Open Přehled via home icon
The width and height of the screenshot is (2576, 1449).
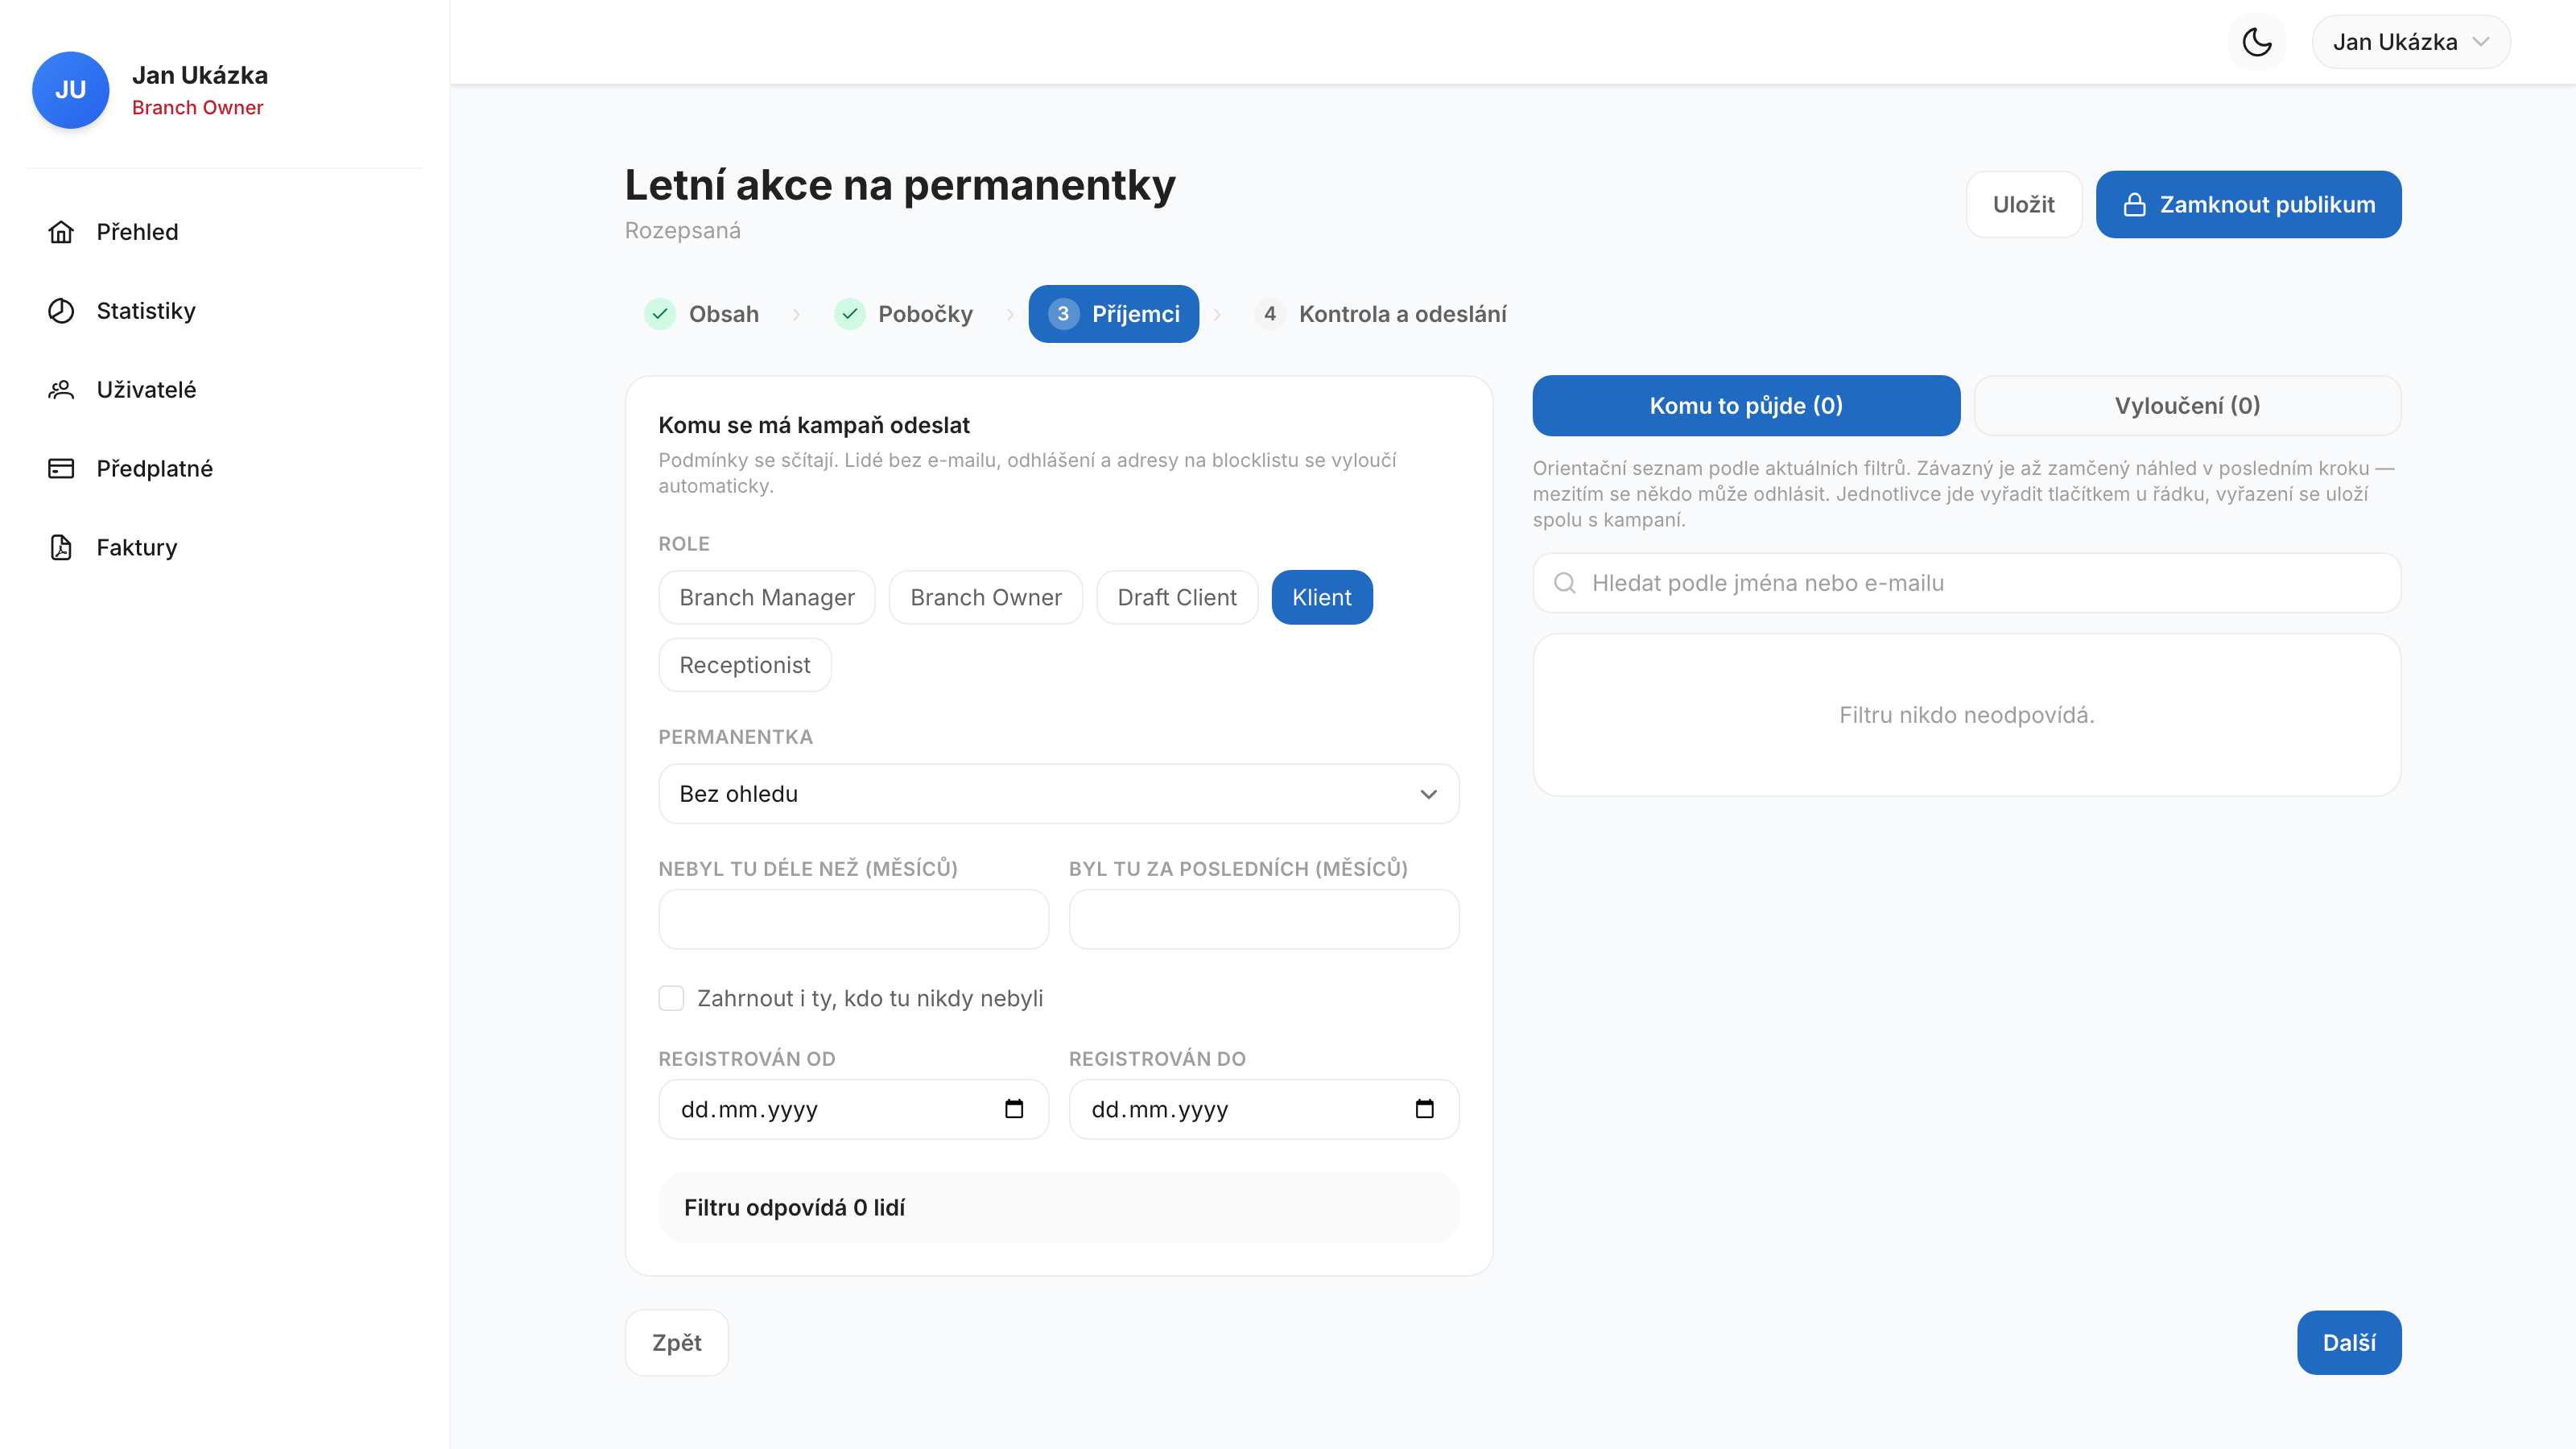[61, 232]
